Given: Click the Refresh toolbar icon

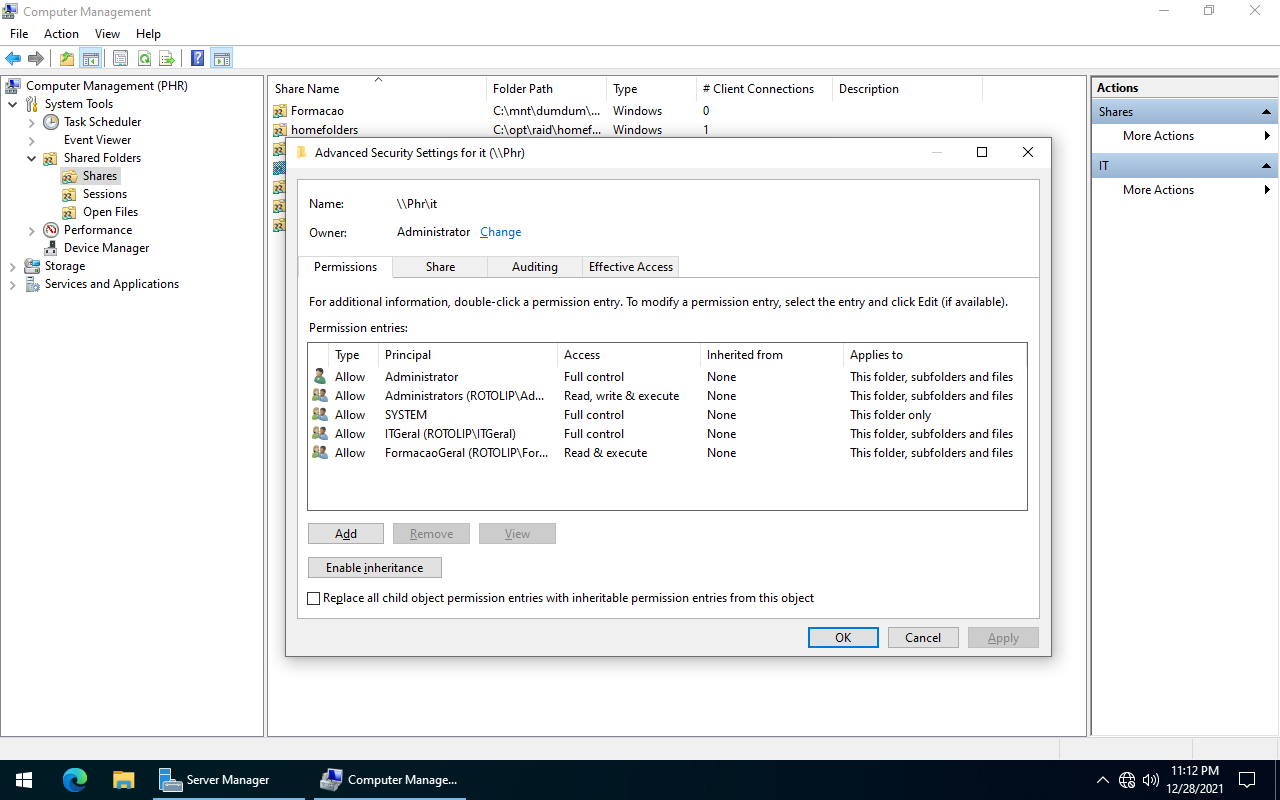Looking at the screenshot, I should pos(144,59).
